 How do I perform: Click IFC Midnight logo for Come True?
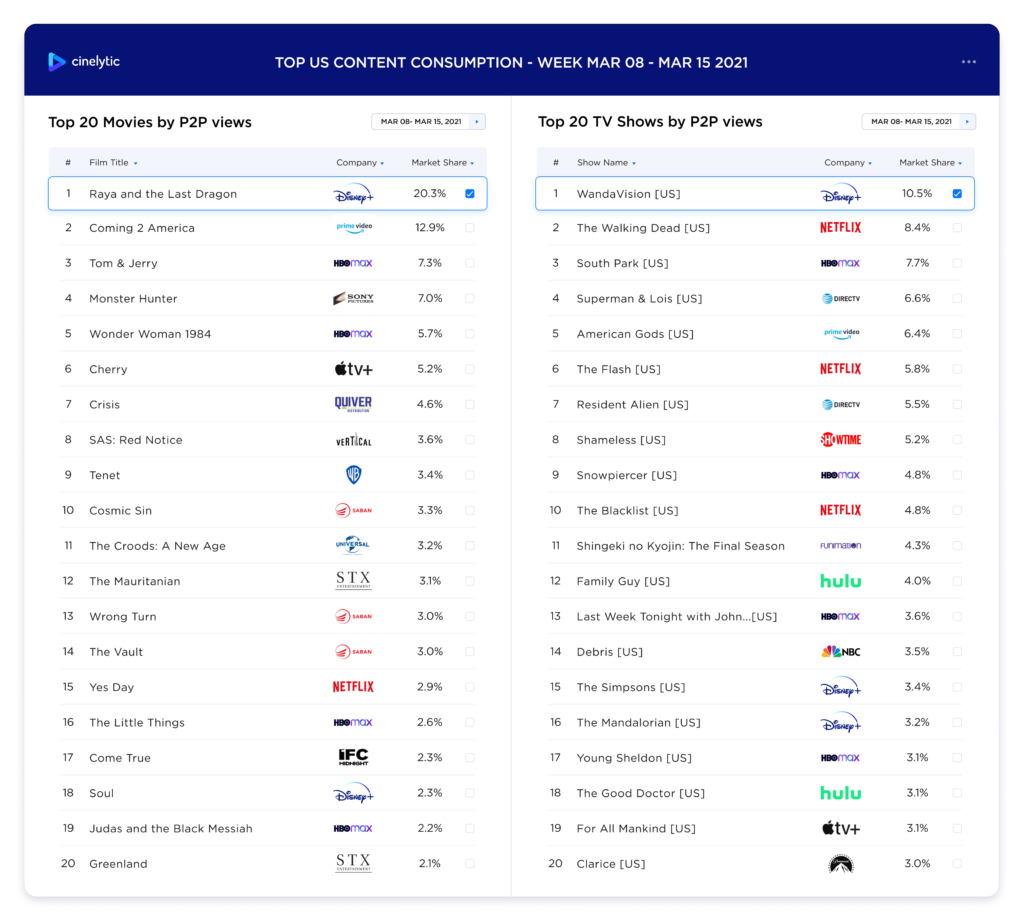coord(353,757)
